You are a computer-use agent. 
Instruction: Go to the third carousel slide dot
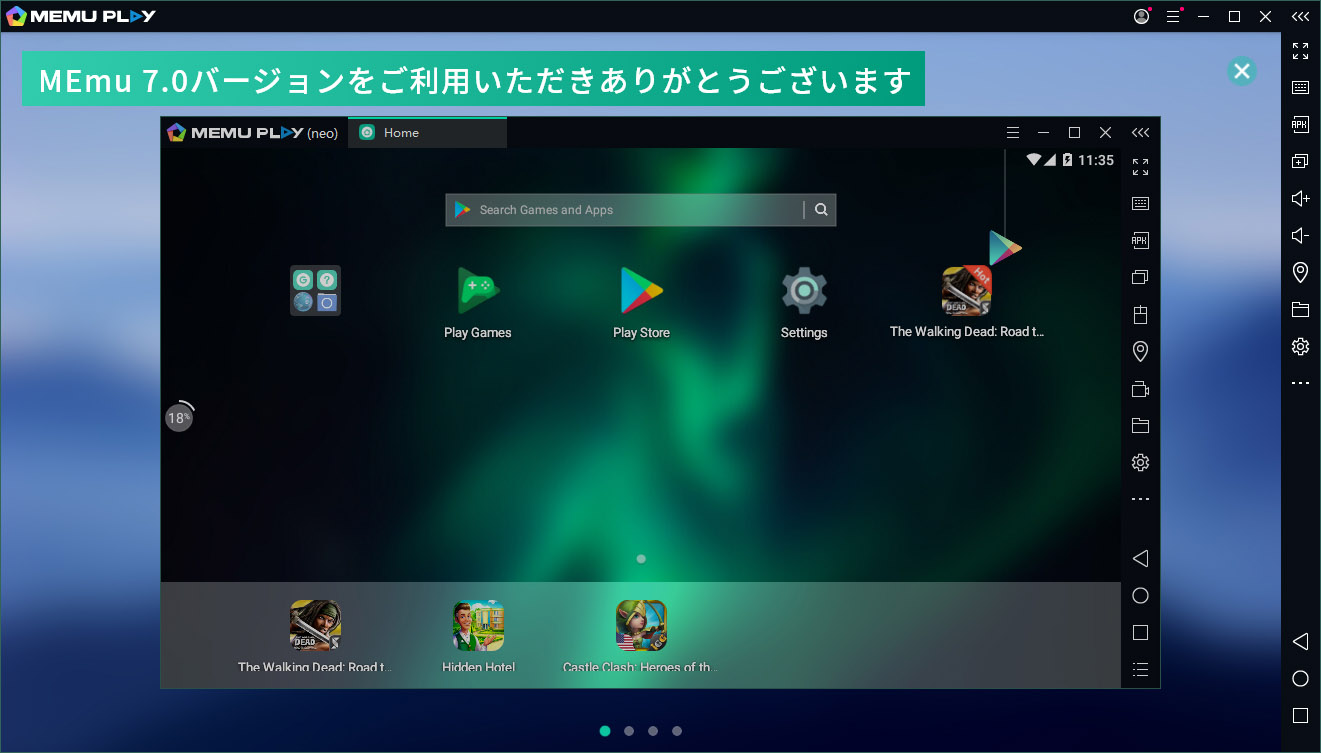pos(653,731)
